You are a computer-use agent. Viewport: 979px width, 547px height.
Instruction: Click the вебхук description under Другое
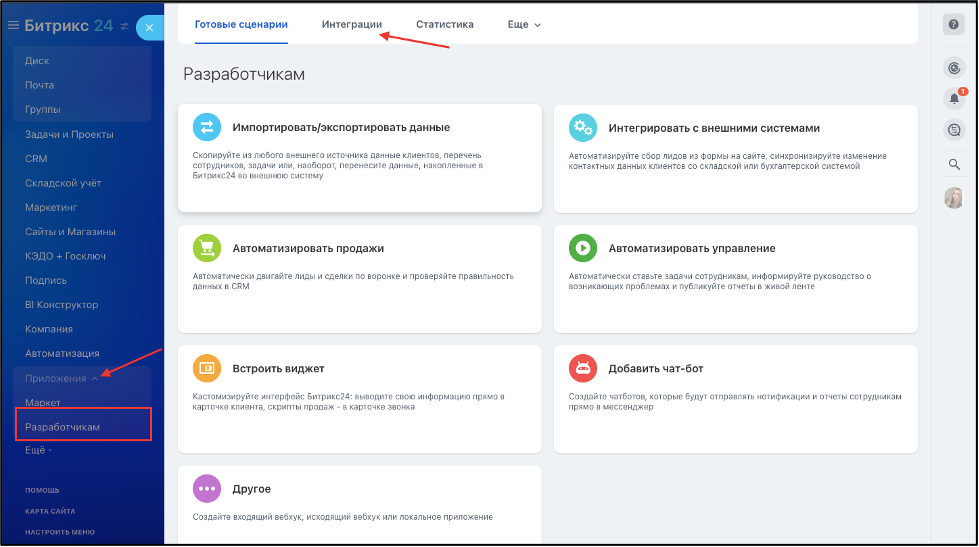343,517
